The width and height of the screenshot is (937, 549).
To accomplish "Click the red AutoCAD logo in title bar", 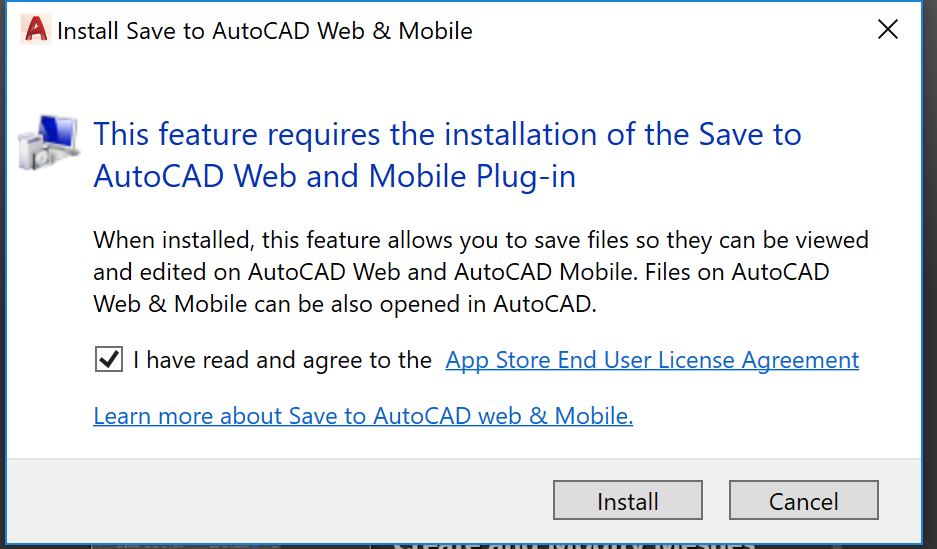I will (x=35, y=29).
